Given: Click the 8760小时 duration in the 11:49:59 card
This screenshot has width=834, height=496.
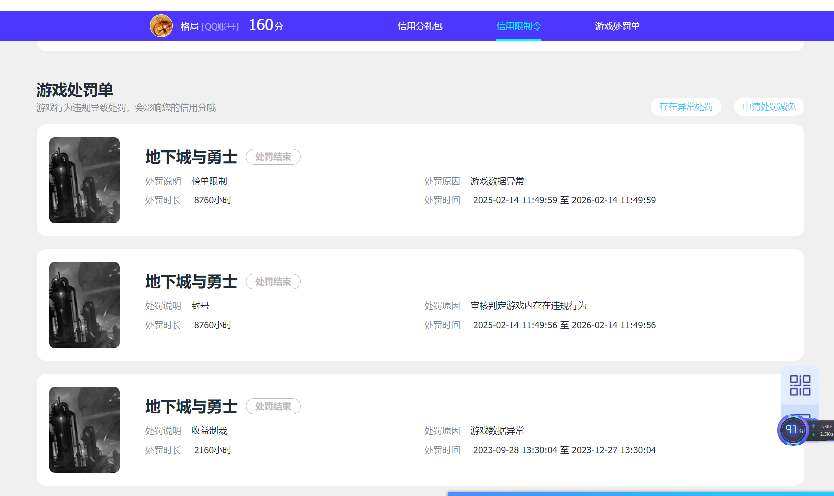Looking at the screenshot, I should click(x=212, y=200).
